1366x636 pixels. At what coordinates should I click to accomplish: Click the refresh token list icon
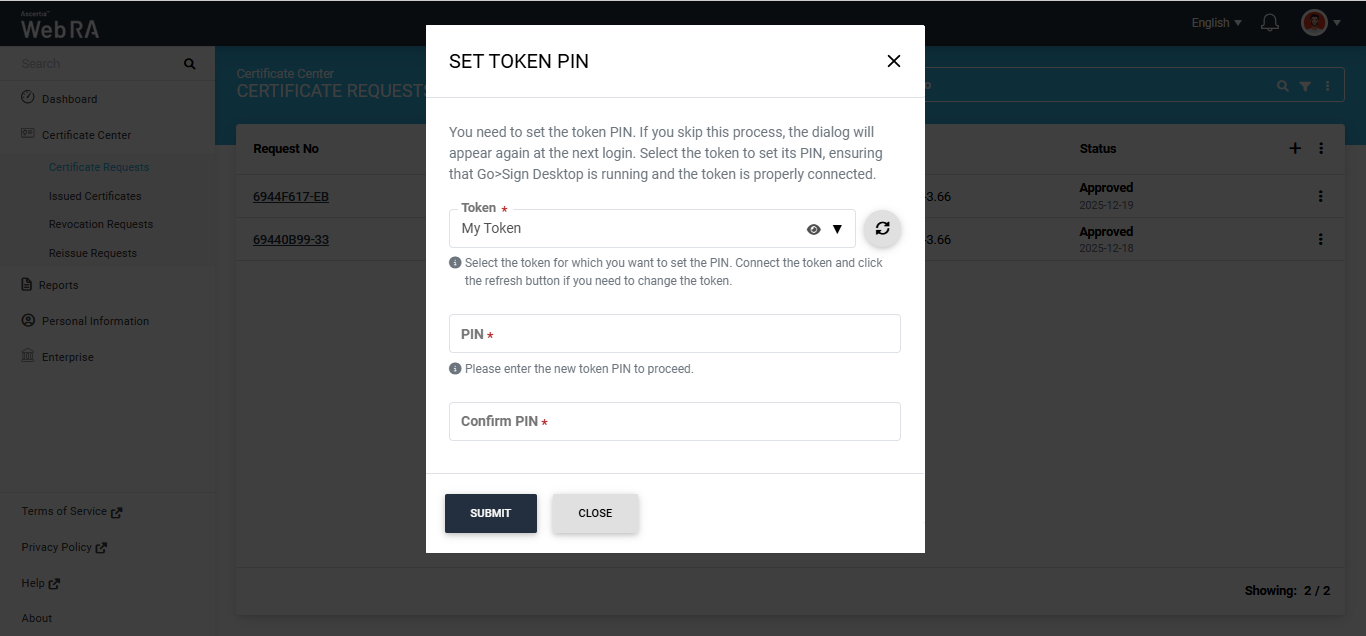(x=882, y=228)
